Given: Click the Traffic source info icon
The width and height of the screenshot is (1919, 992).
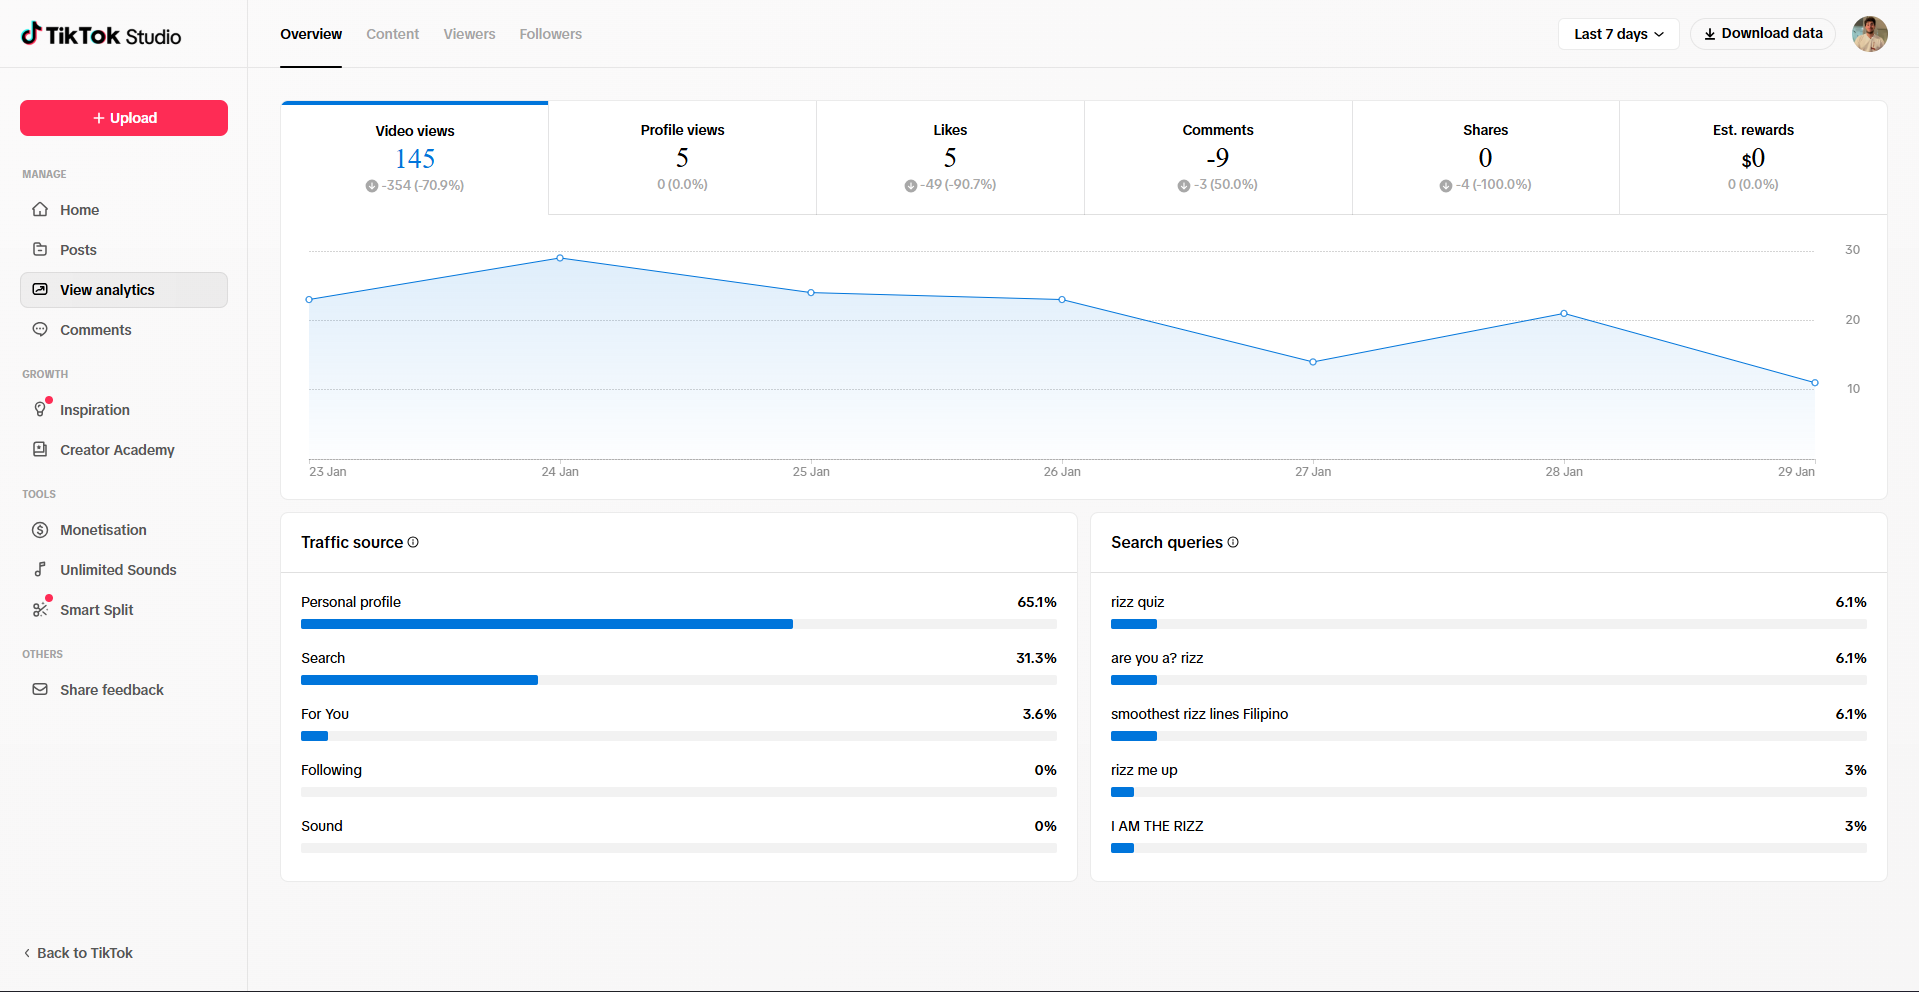Looking at the screenshot, I should [x=413, y=542].
